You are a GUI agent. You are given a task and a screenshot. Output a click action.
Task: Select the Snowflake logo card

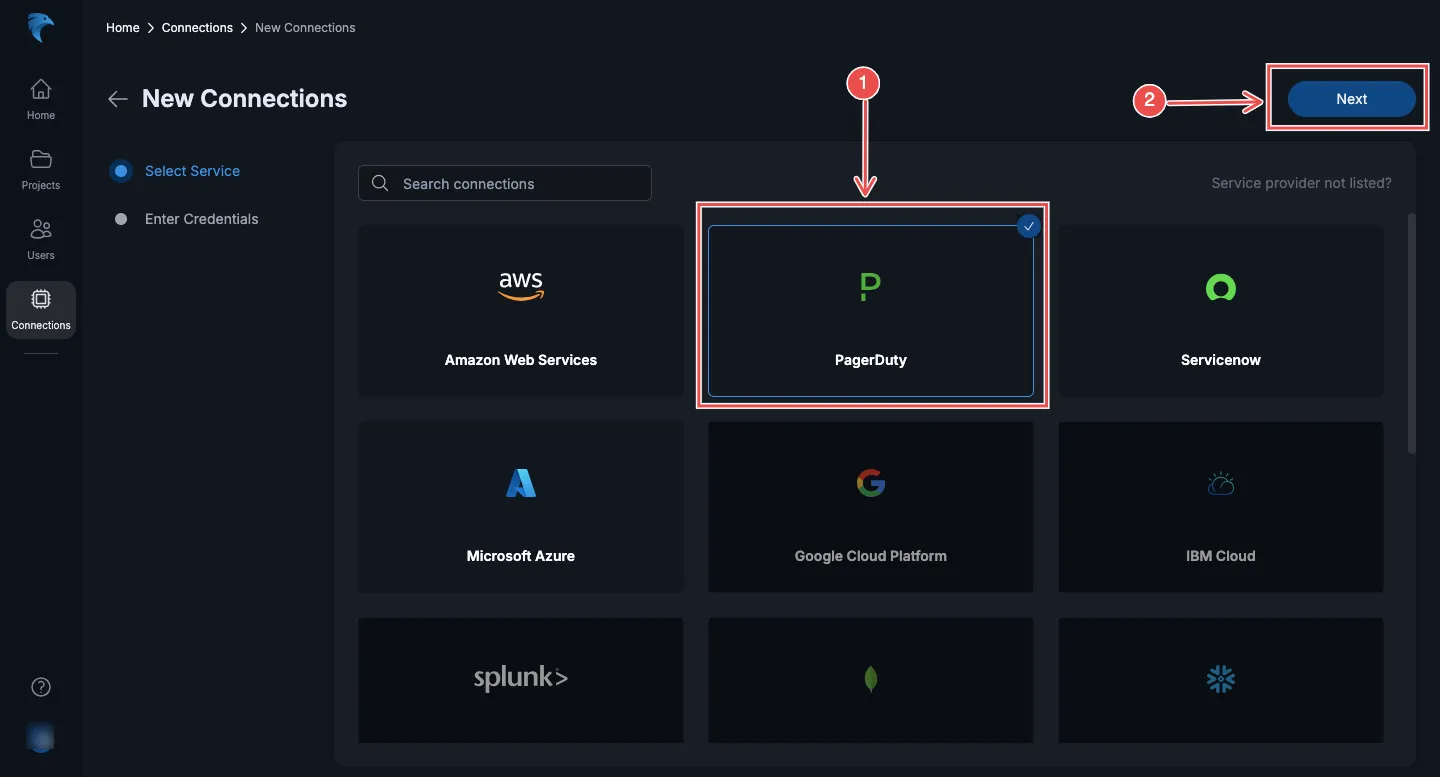pyautogui.click(x=1221, y=680)
